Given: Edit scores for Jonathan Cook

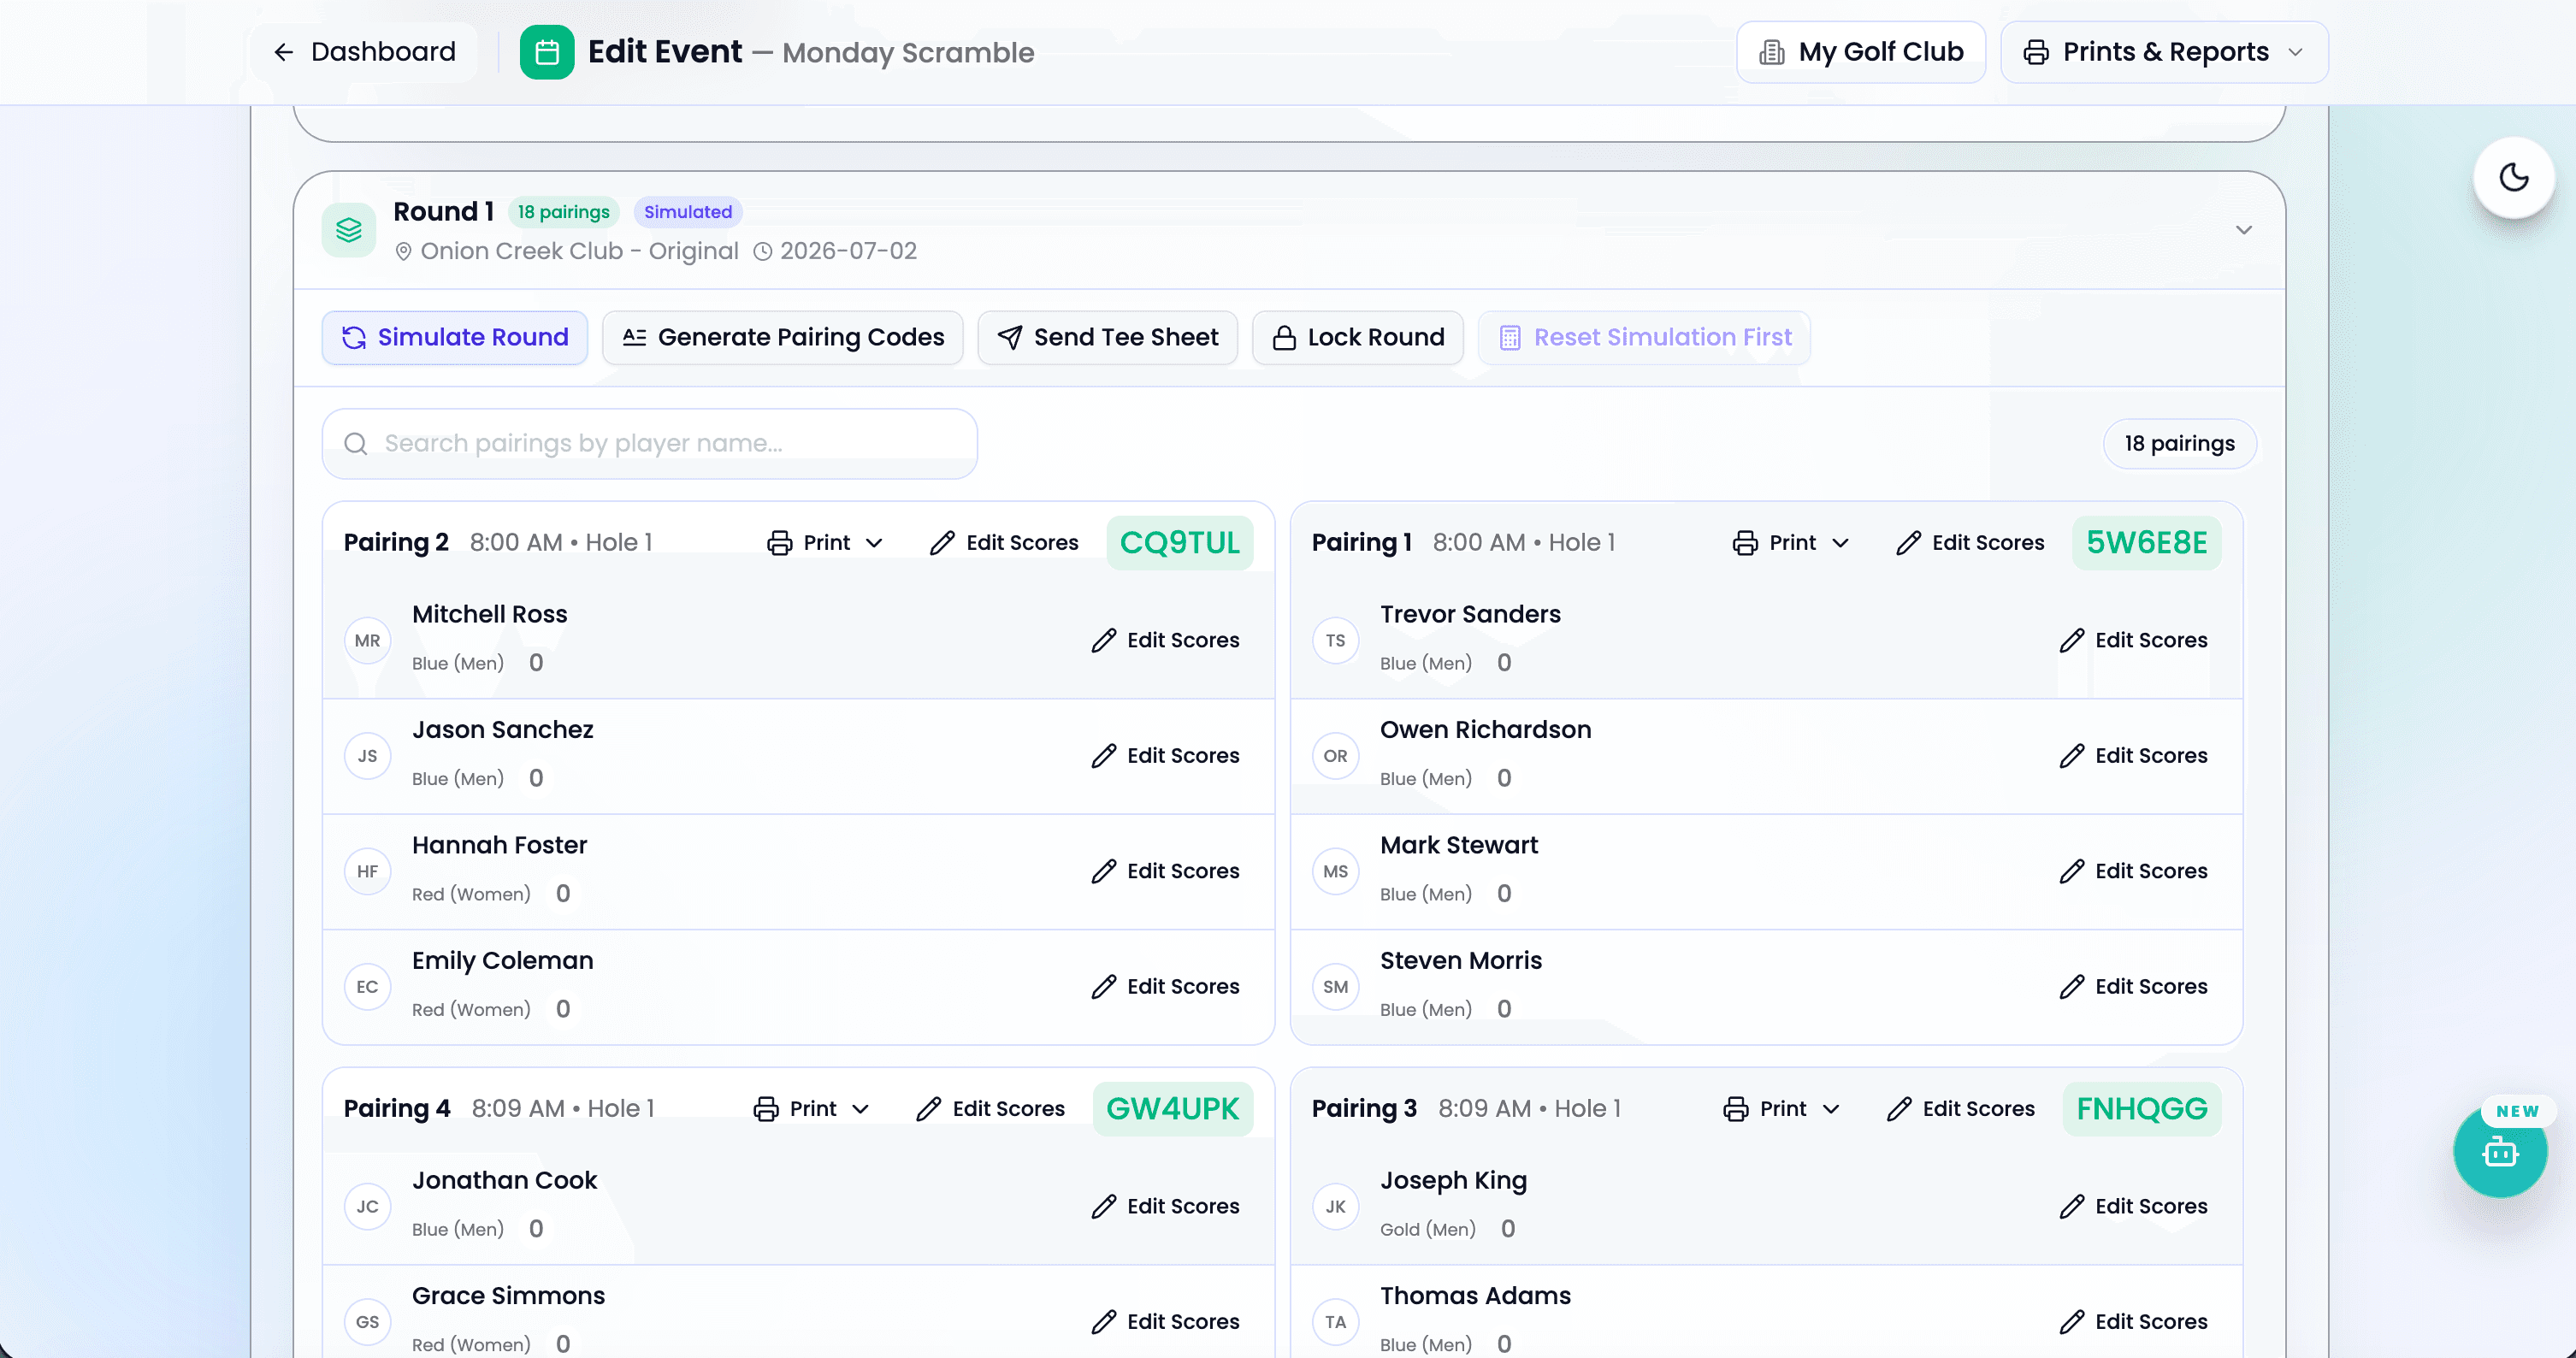Looking at the screenshot, I should [x=1166, y=1206].
